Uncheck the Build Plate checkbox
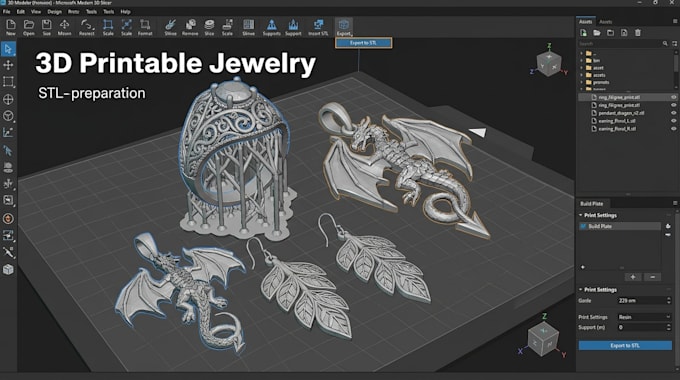The image size is (680, 380). (583, 226)
